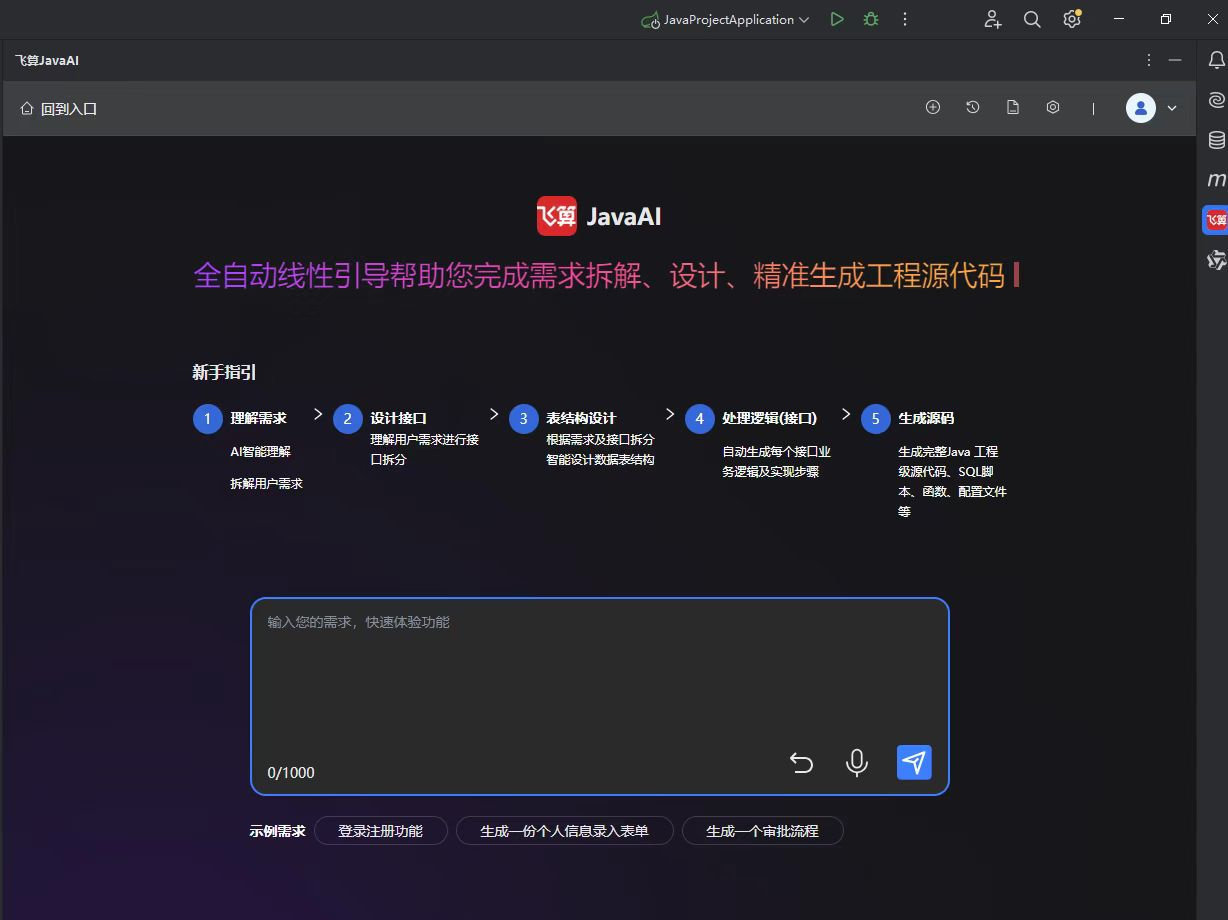This screenshot has height=920, width=1228.
Task: Create a new session with plus icon
Action: 933,107
